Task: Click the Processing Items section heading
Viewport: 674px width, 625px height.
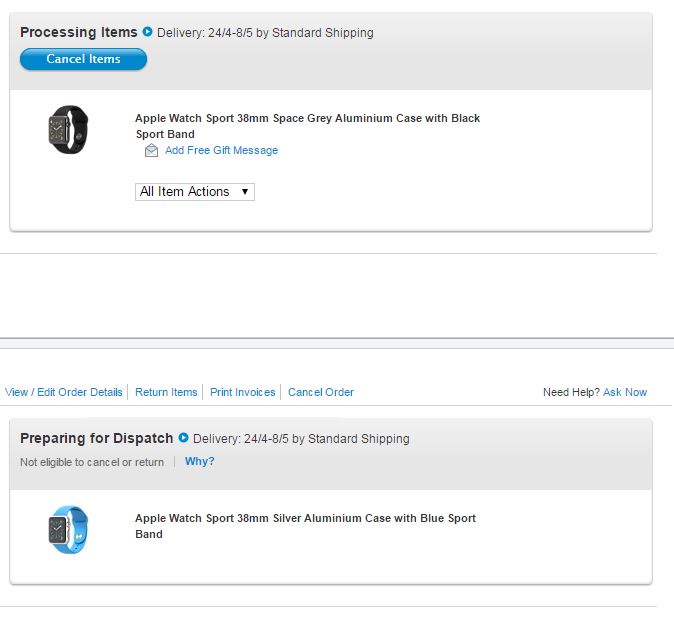Action: pyautogui.click(x=79, y=32)
